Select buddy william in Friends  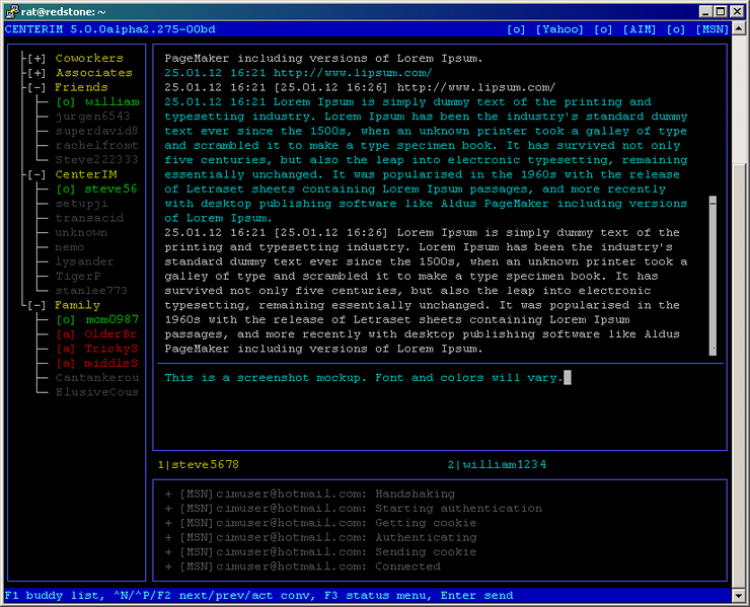[98, 102]
